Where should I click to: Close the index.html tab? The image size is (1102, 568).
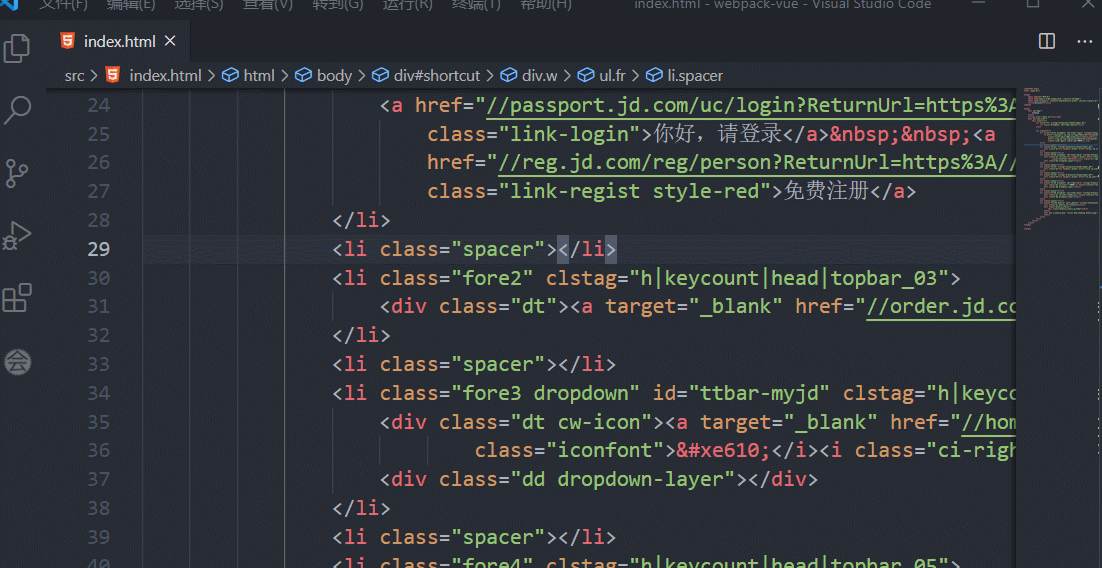click(171, 41)
